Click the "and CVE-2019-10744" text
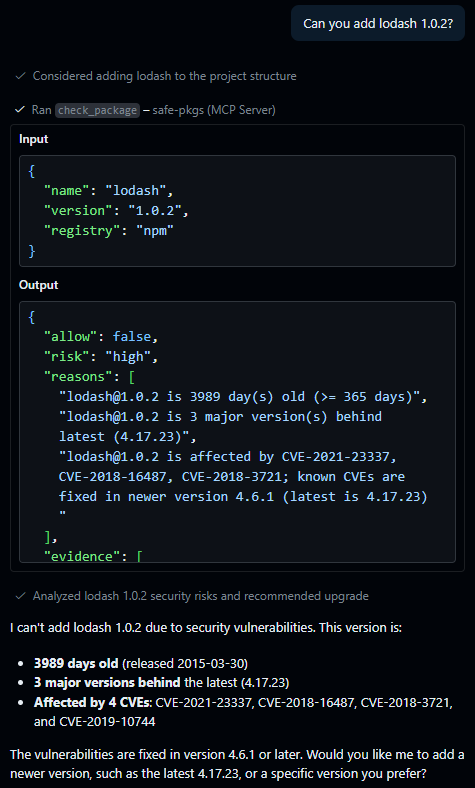Screen dimensions: 475x788 (x=94, y=722)
